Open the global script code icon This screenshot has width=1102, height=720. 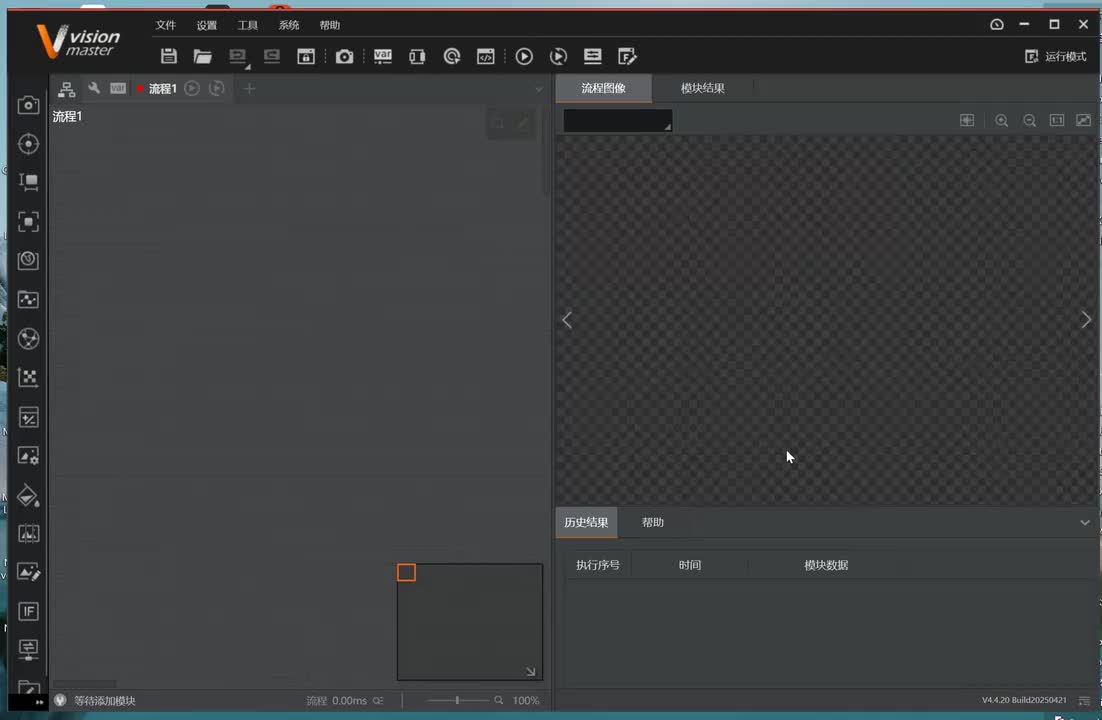tap(486, 56)
